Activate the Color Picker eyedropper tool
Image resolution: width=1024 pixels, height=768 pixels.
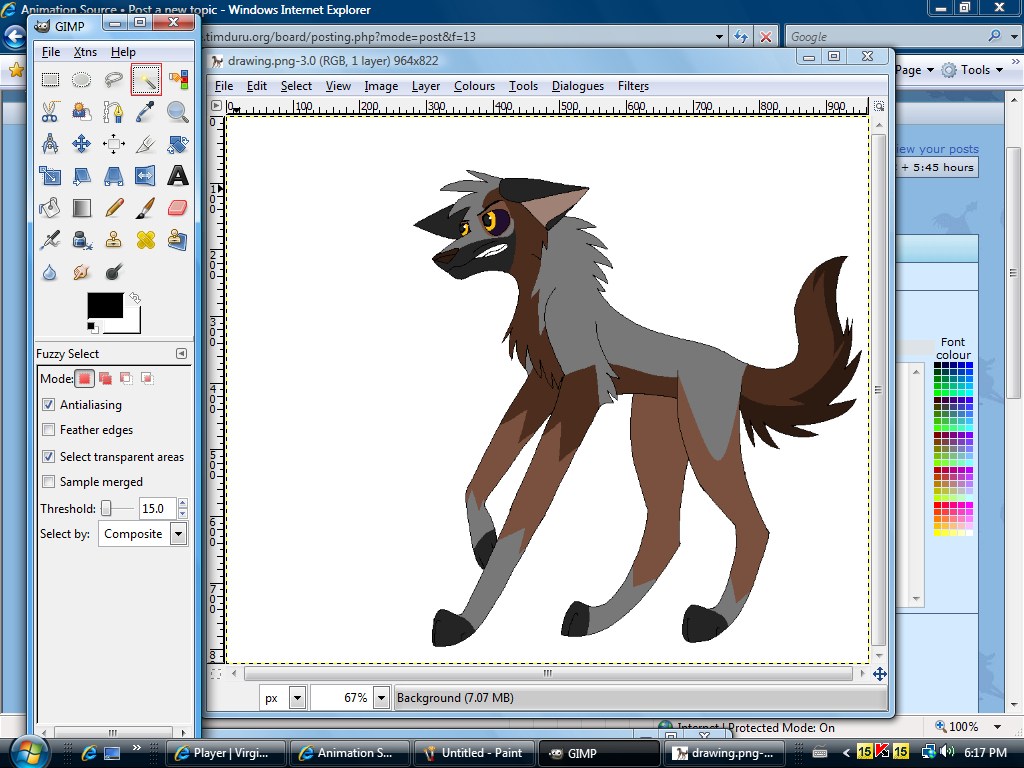(146, 111)
